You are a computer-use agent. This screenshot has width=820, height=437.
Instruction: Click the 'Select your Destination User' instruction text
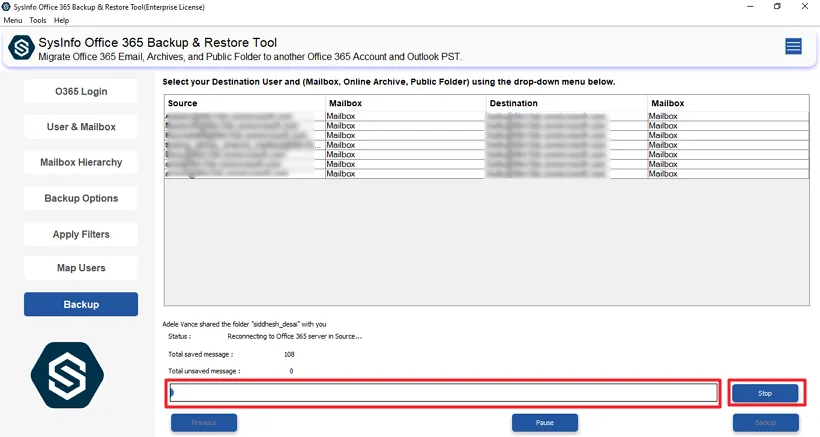[x=389, y=82]
